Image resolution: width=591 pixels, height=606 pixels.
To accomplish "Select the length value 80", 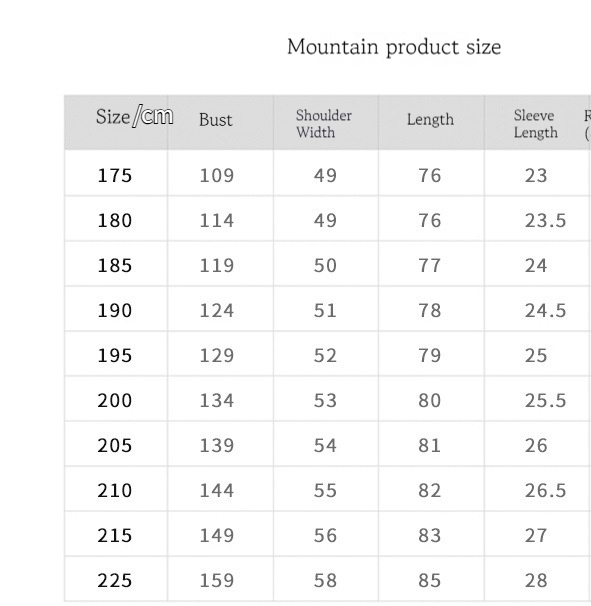I will point(429,400).
